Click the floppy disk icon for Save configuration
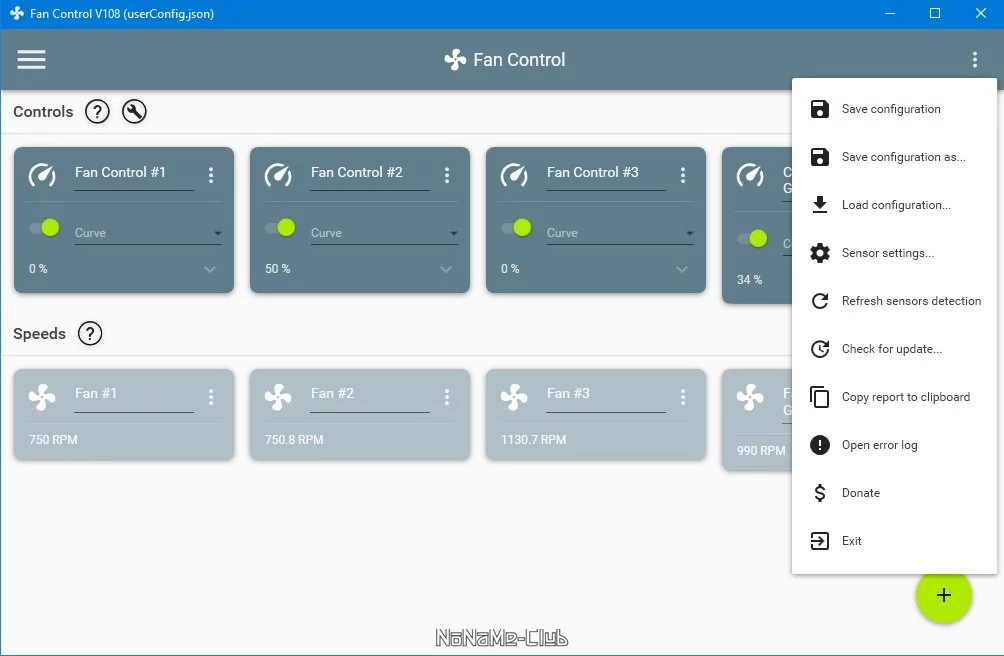The width and height of the screenshot is (1004, 656). 820,109
